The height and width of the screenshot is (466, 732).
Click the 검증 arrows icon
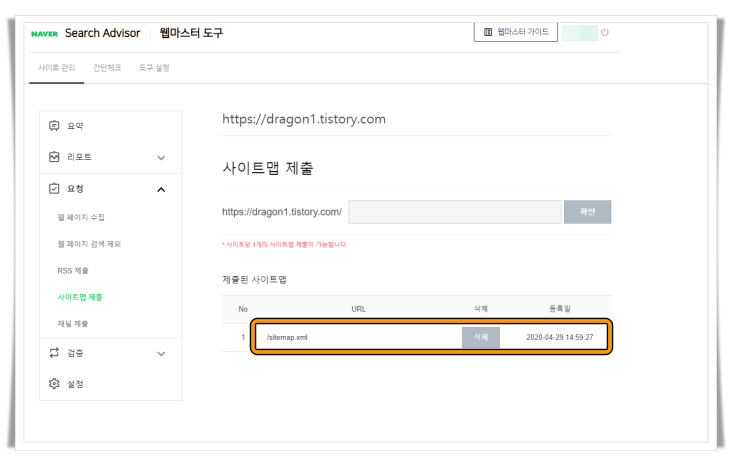[54, 353]
